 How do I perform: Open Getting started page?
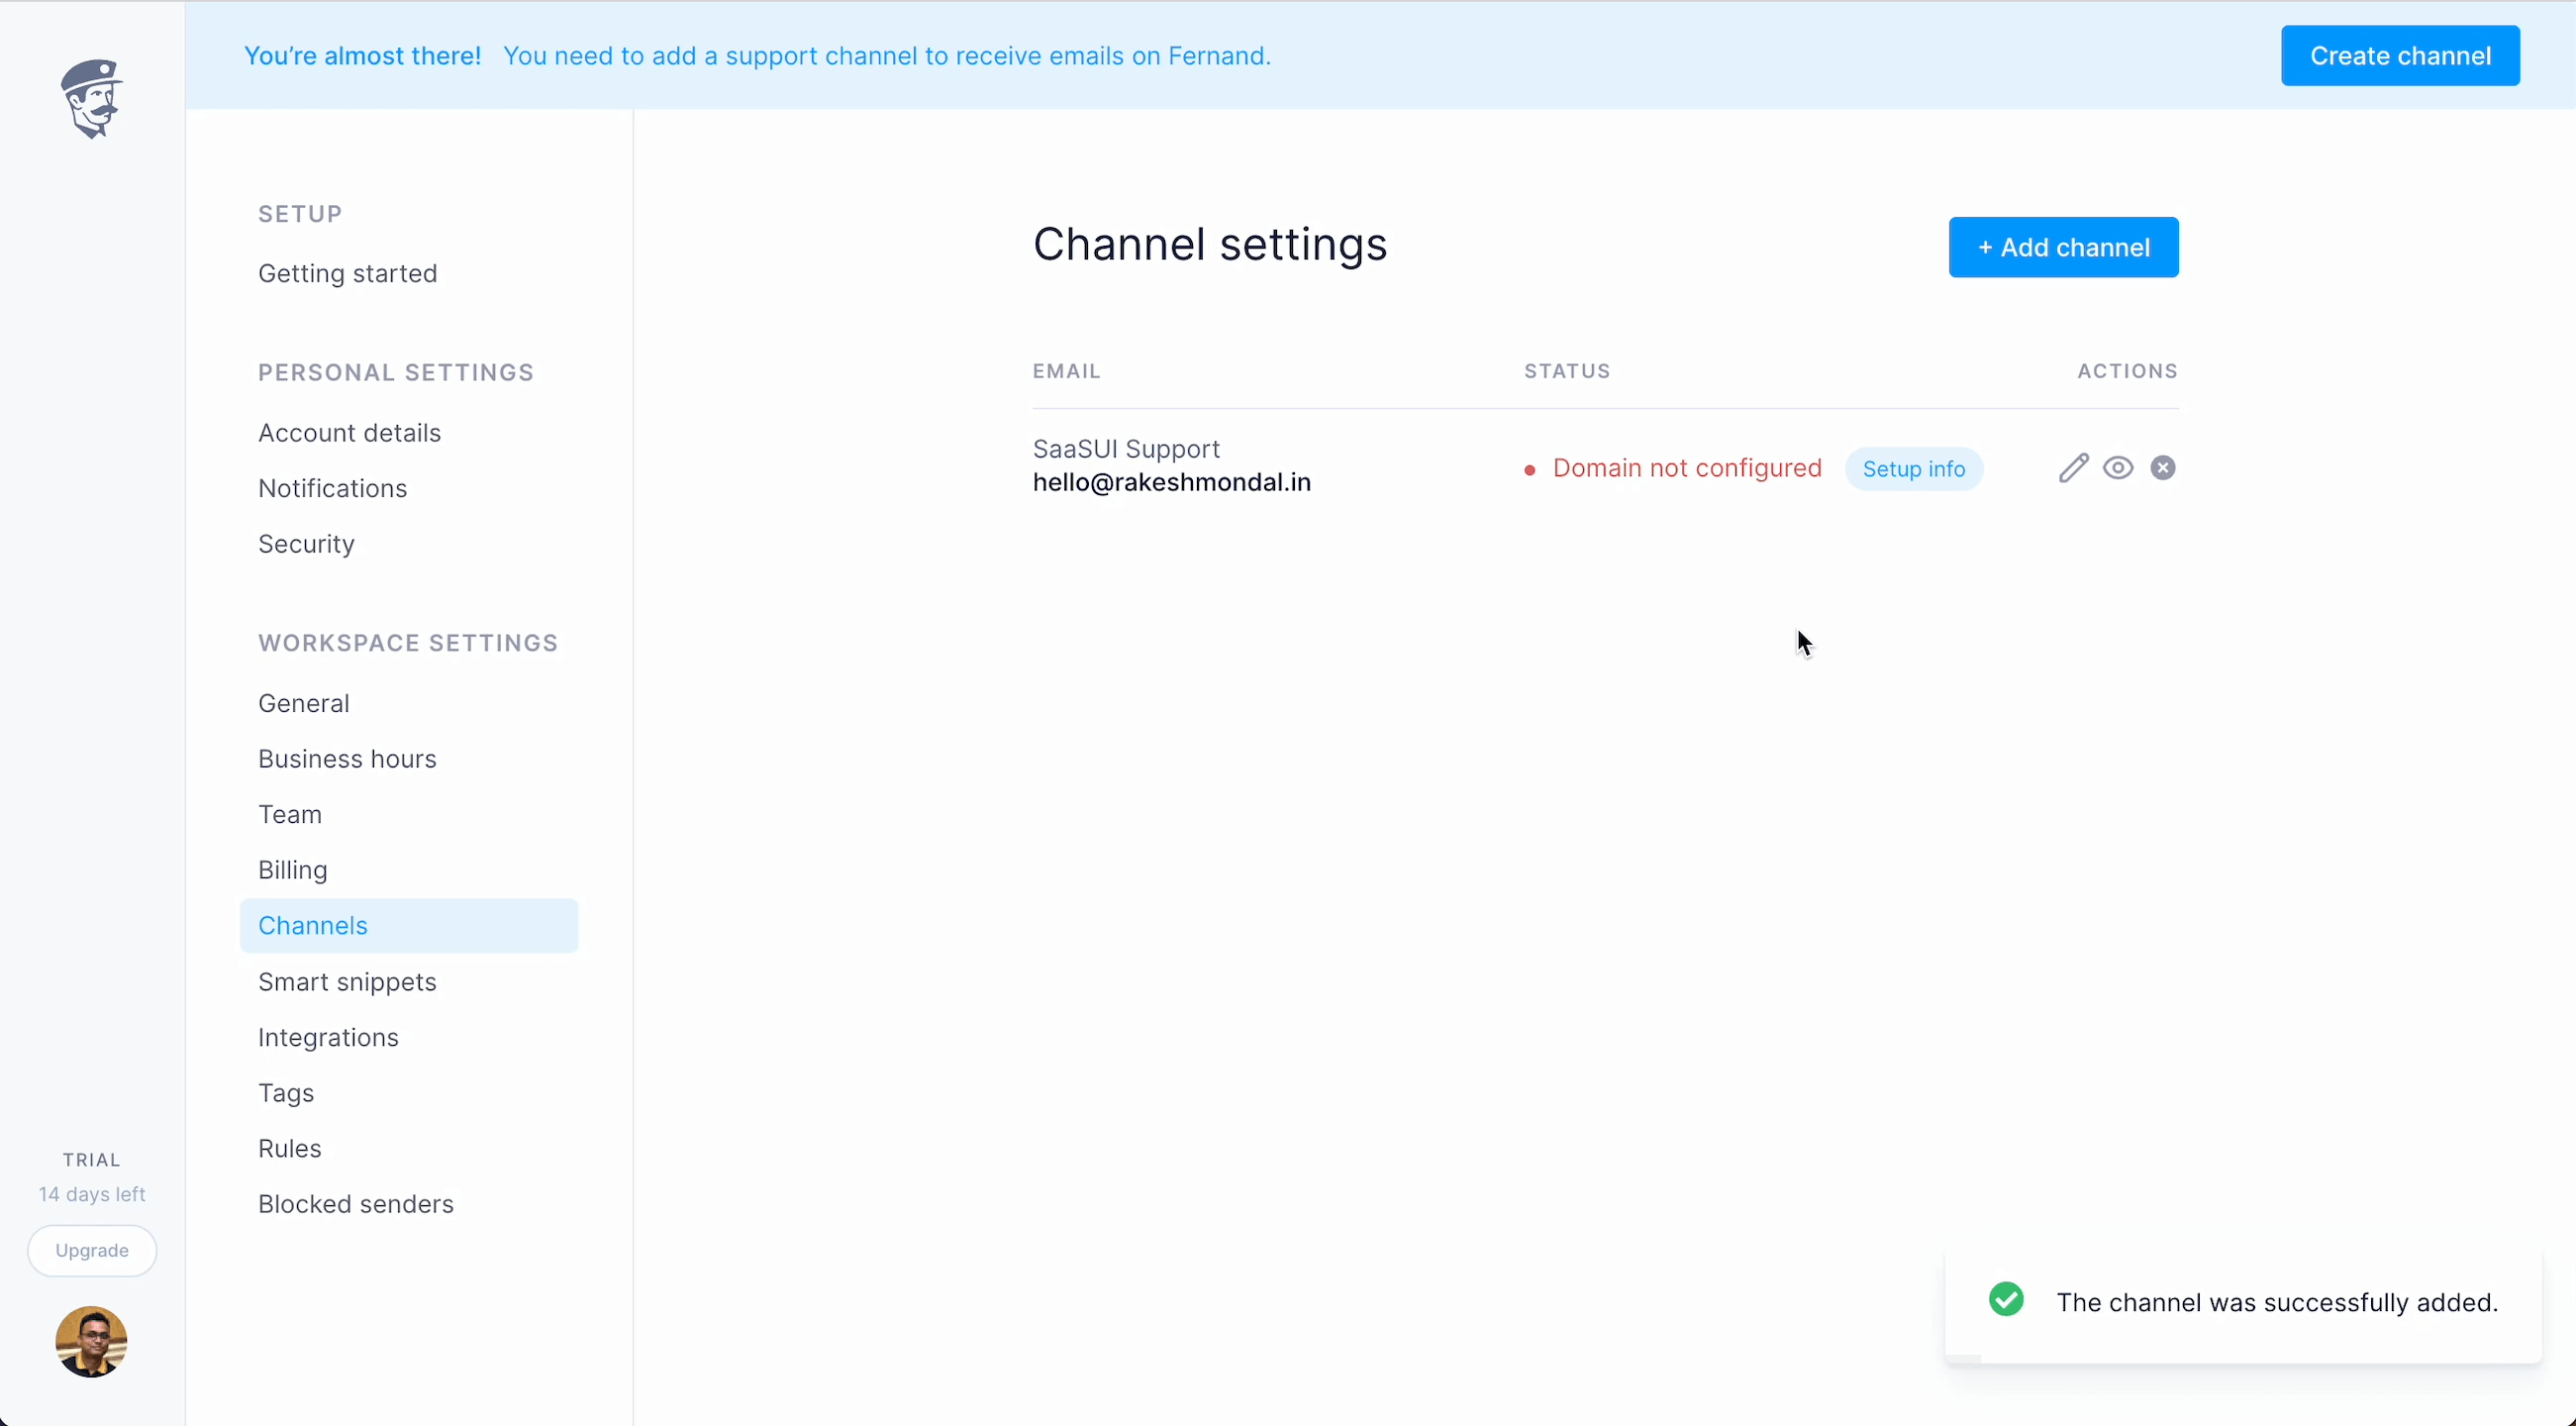pyautogui.click(x=347, y=273)
